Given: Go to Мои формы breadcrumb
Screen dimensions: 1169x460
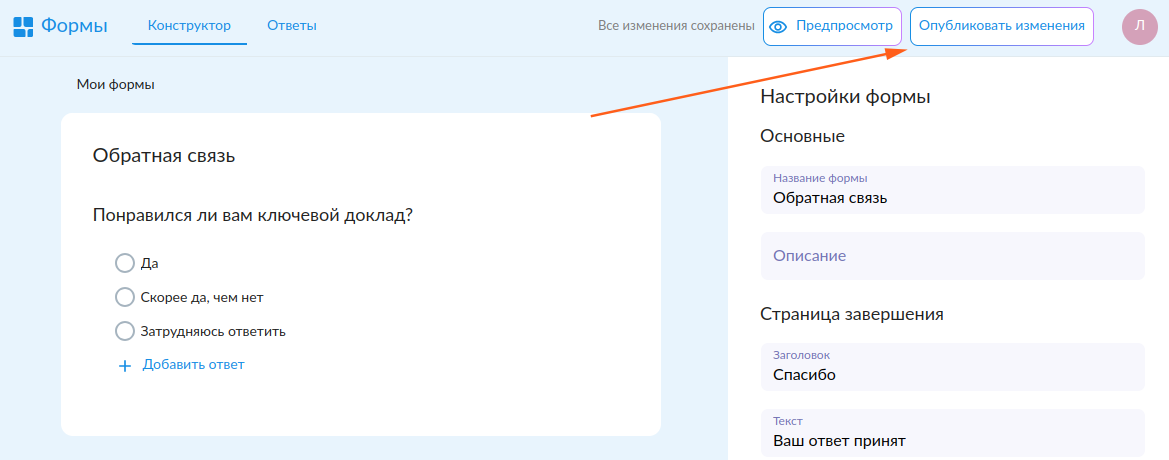Looking at the screenshot, I should point(116,85).
